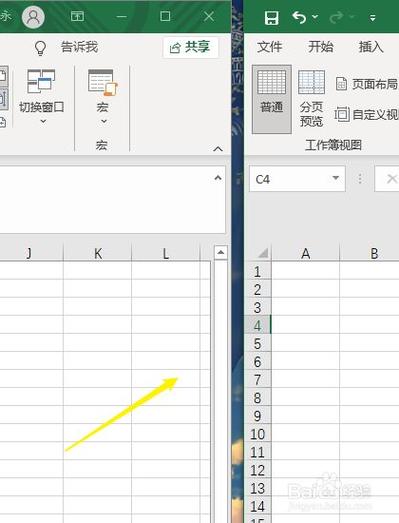399x523 pixels.
Task: Select row 7 header
Action: (x=258, y=380)
